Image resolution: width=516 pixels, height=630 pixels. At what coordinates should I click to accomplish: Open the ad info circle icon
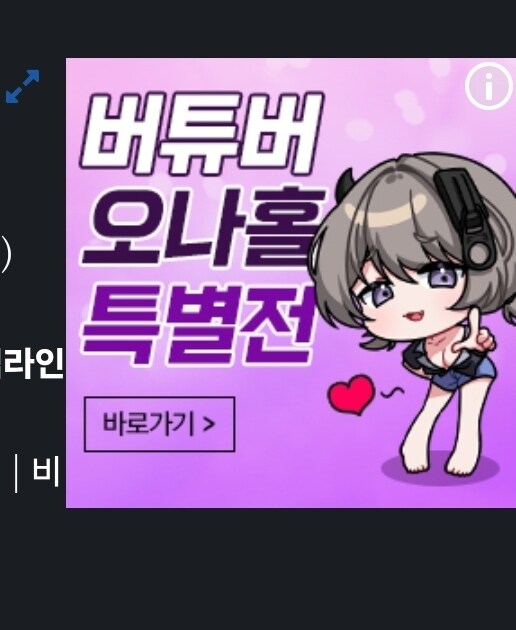[x=489, y=86]
